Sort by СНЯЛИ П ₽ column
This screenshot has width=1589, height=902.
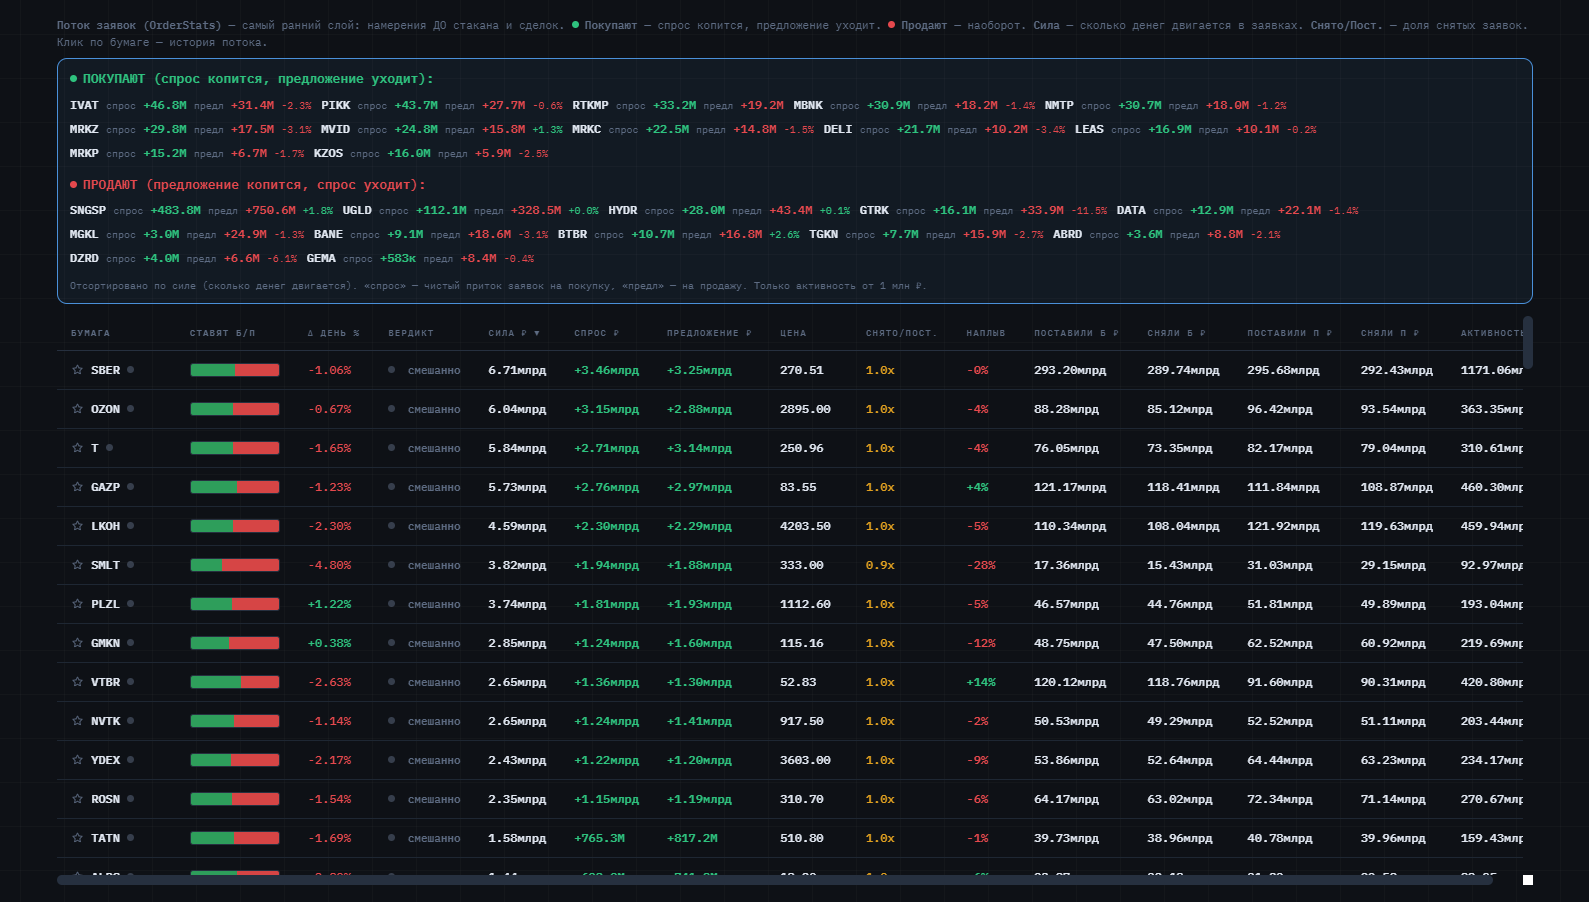click(x=1389, y=333)
